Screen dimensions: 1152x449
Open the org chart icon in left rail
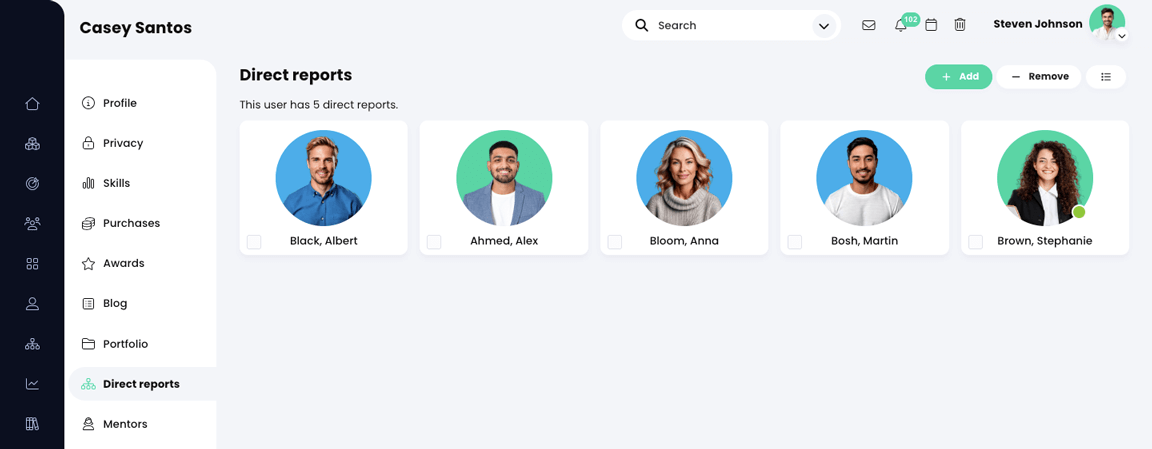coord(32,344)
